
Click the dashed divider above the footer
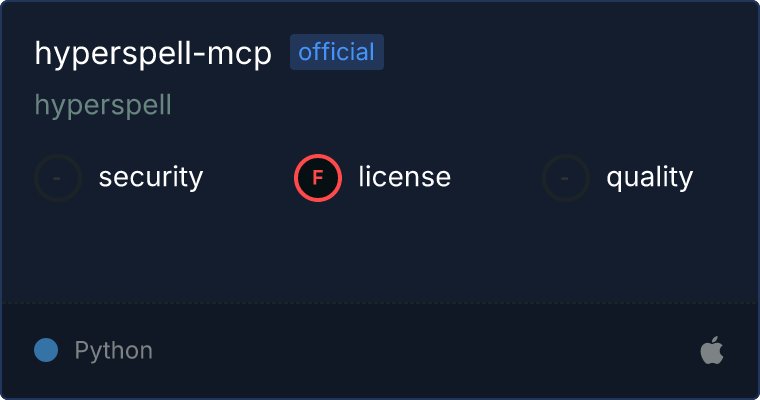[380, 303]
